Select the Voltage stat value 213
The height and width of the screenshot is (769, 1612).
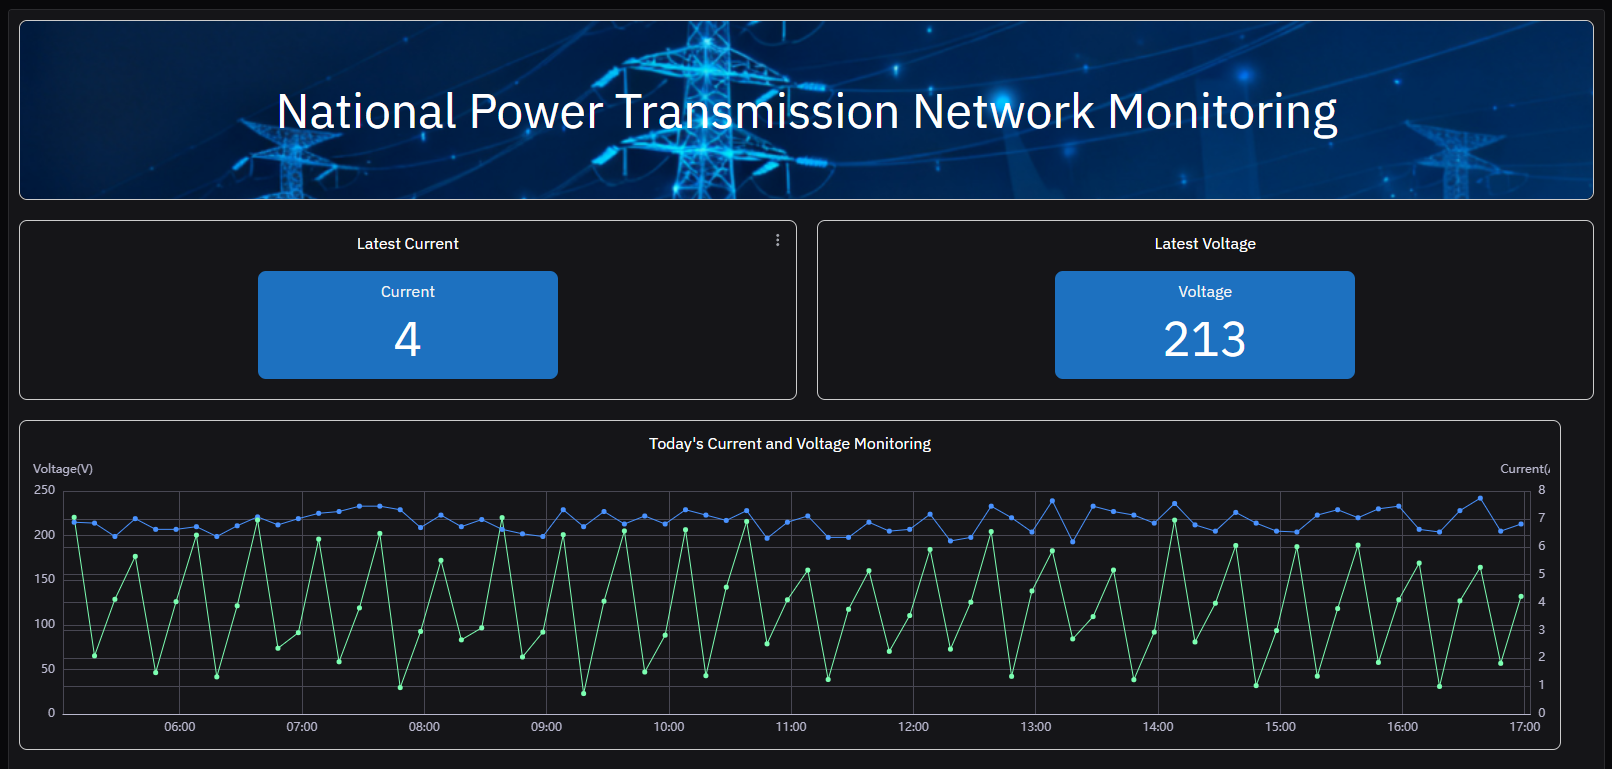click(1204, 339)
